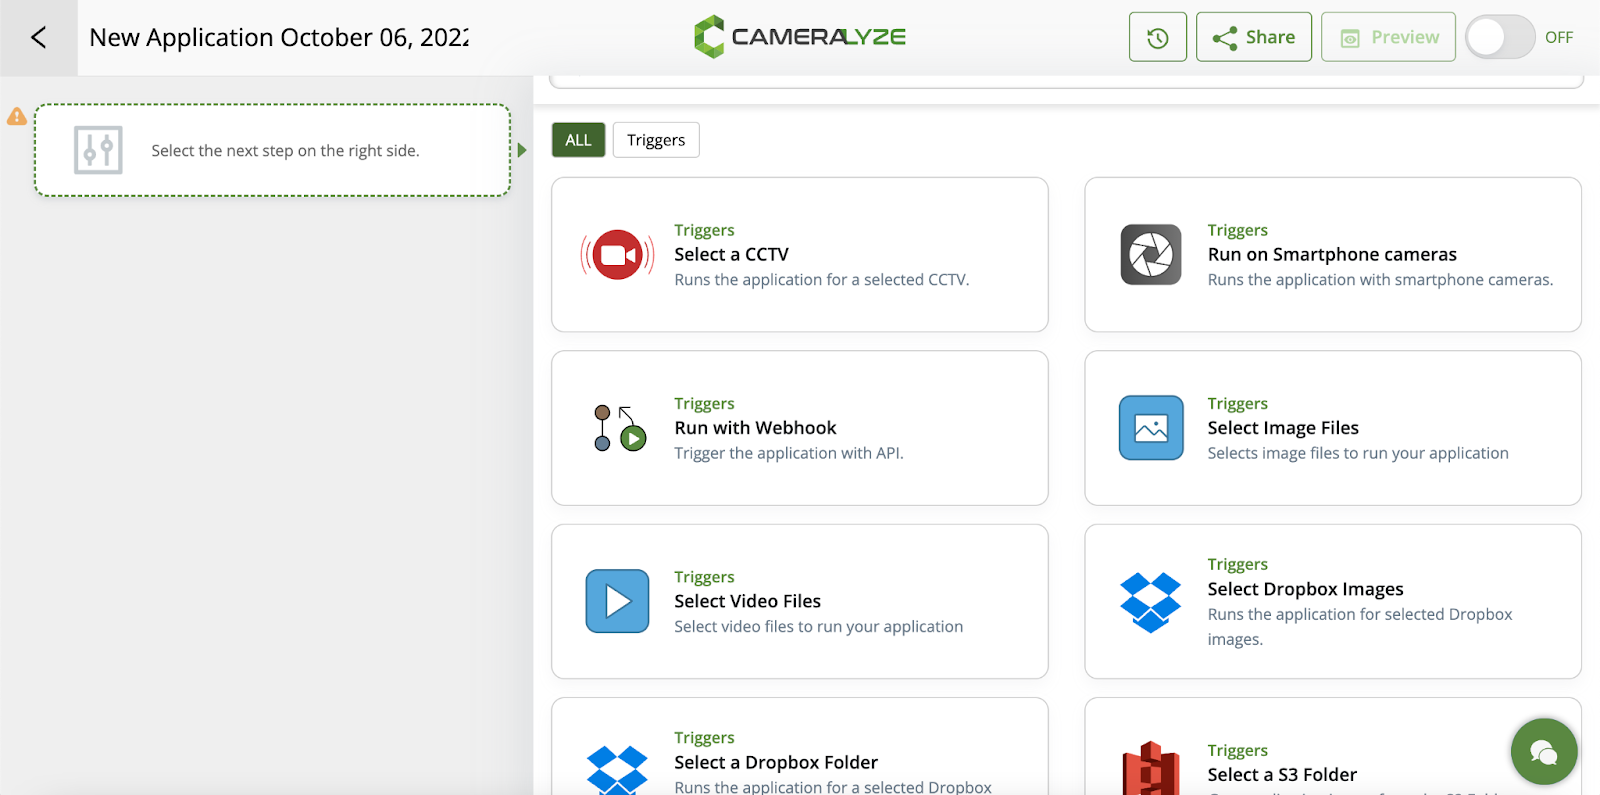
Task: Click the preview icon inside Preview button
Action: tap(1350, 38)
